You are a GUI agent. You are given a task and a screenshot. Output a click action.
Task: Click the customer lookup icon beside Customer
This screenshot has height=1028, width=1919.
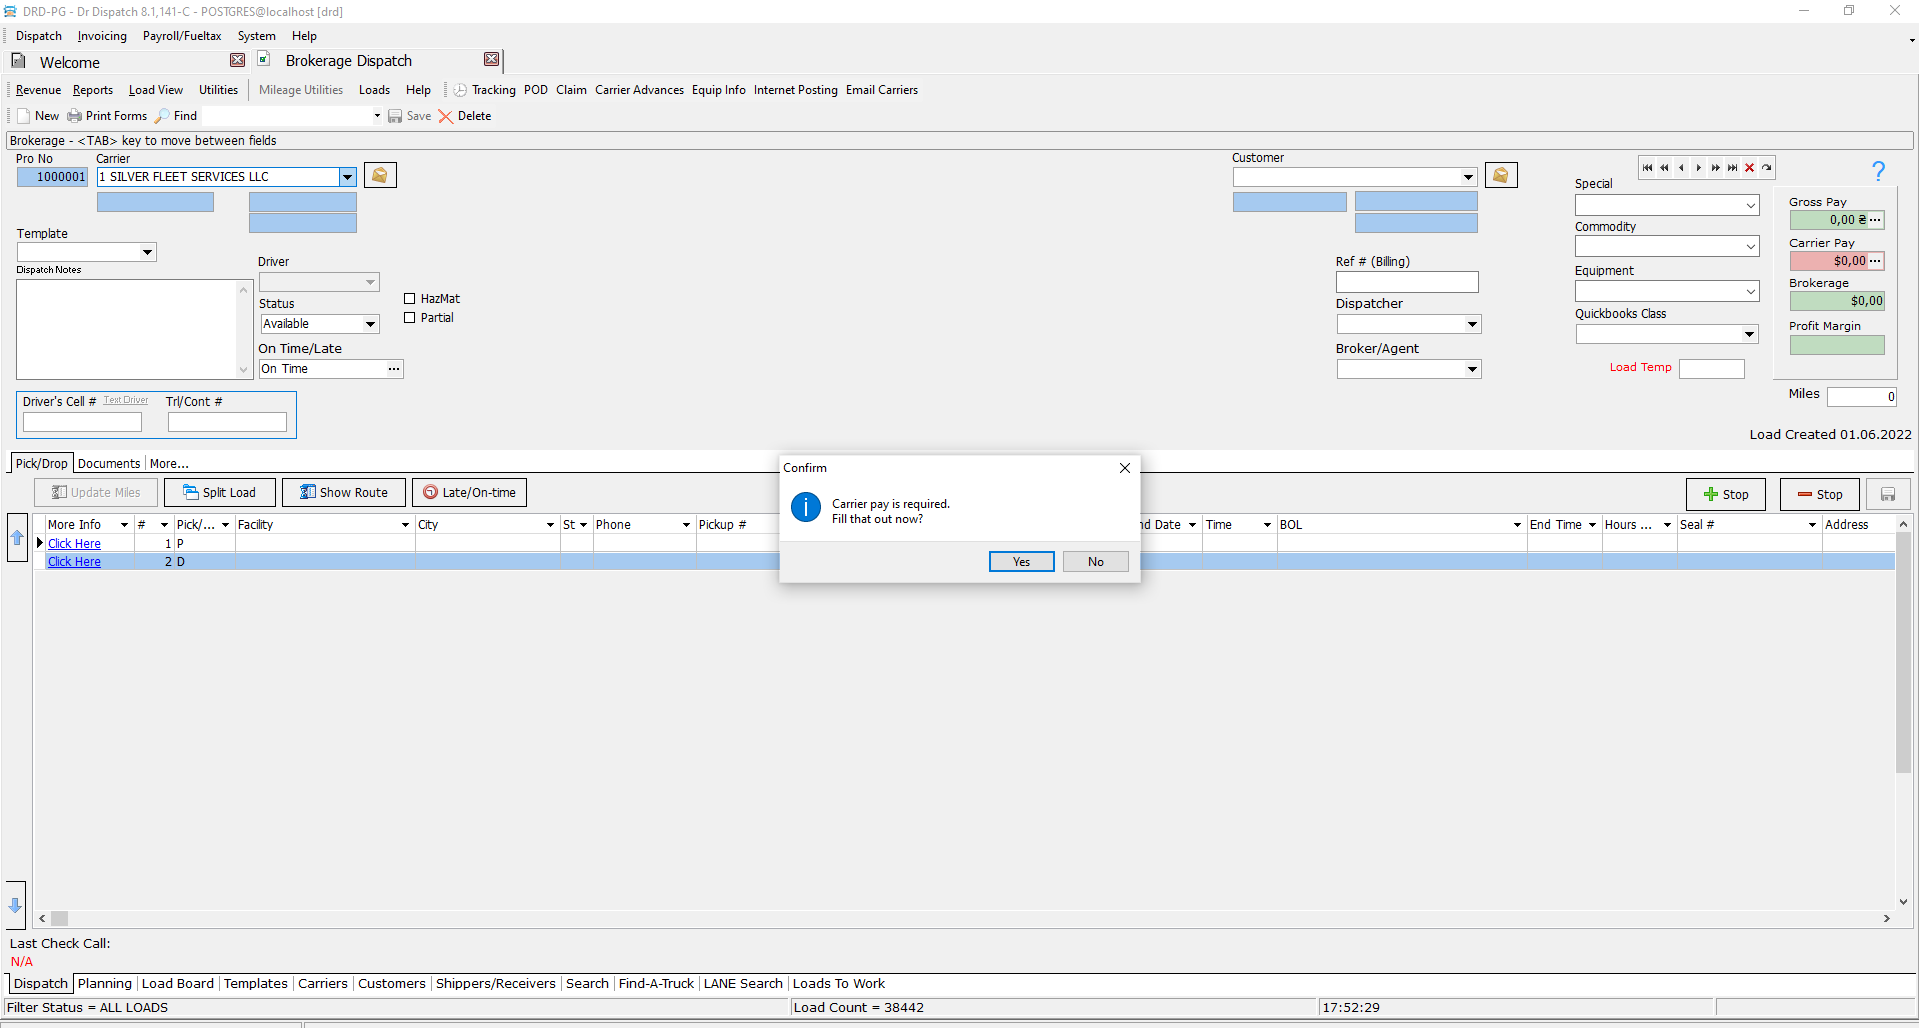click(x=1500, y=176)
